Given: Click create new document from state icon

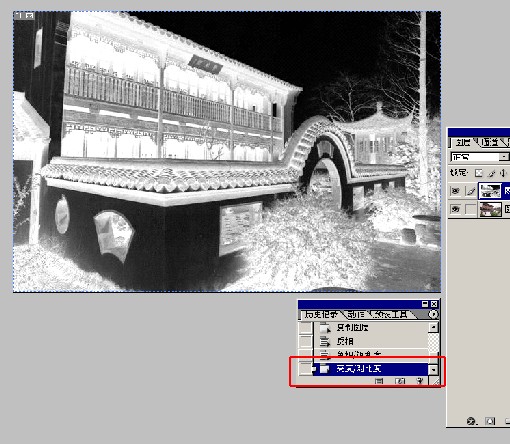Looking at the screenshot, I should click(x=379, y=381).
